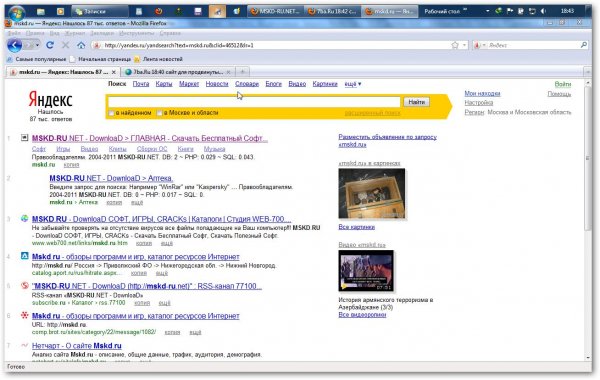Click the Яндекс logo
600x380 pixels.
(51, 99)
